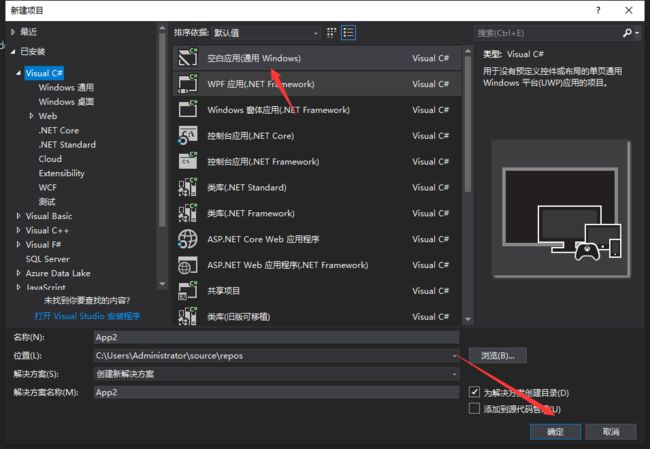
Task: Click the template list vertical scrollbar
Action: [x=468, y=124]
